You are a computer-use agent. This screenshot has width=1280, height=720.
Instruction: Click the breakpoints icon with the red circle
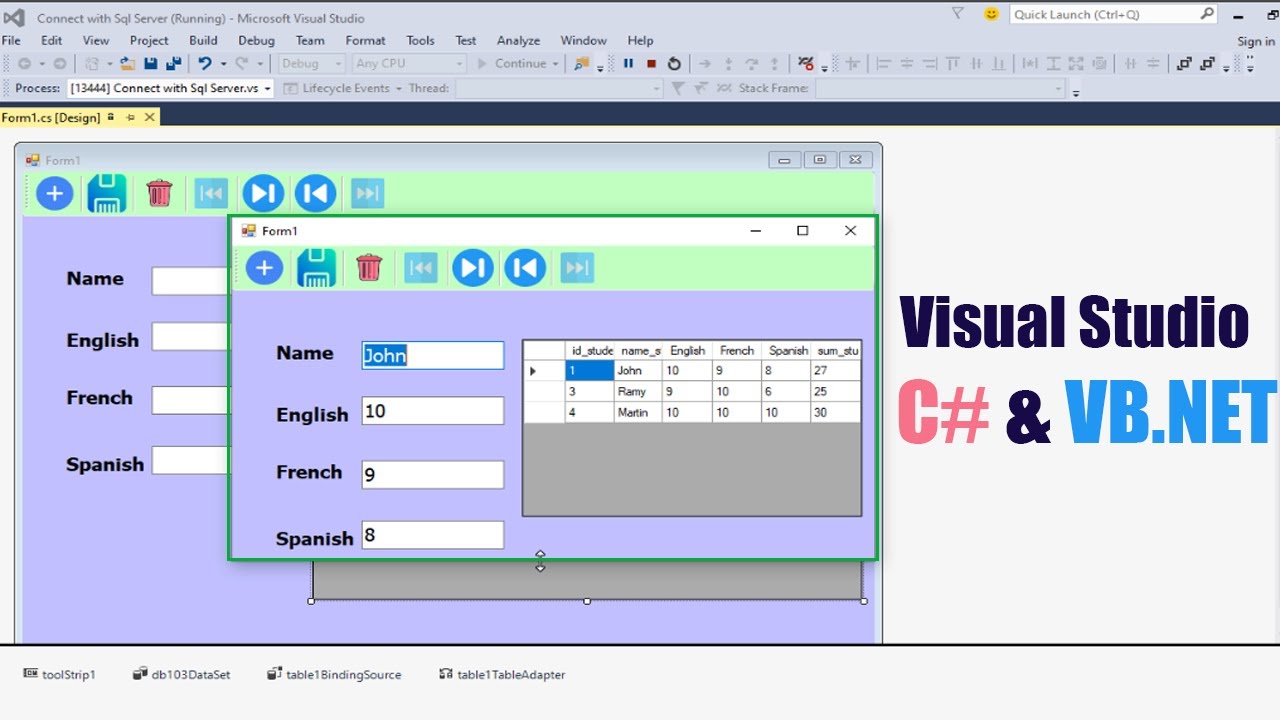(806, 63)
